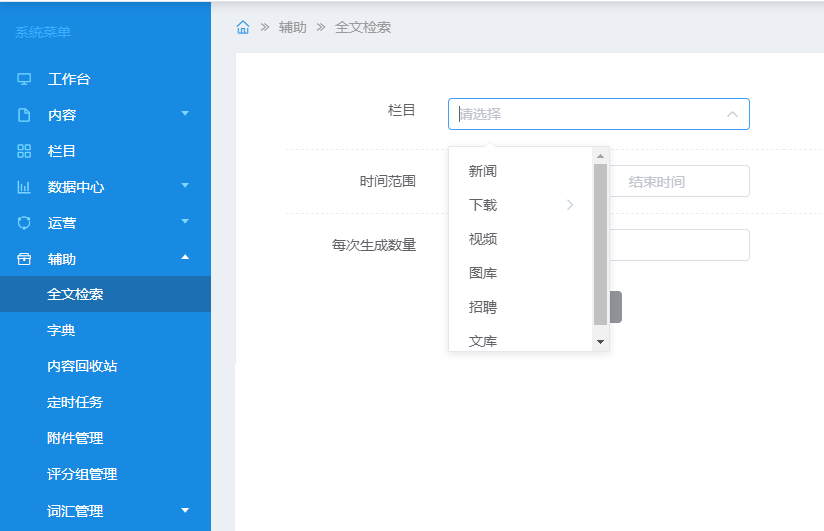Click the 运营 icon in sidebar
This screenshot has width=824, height=531.
coord(24,223)
